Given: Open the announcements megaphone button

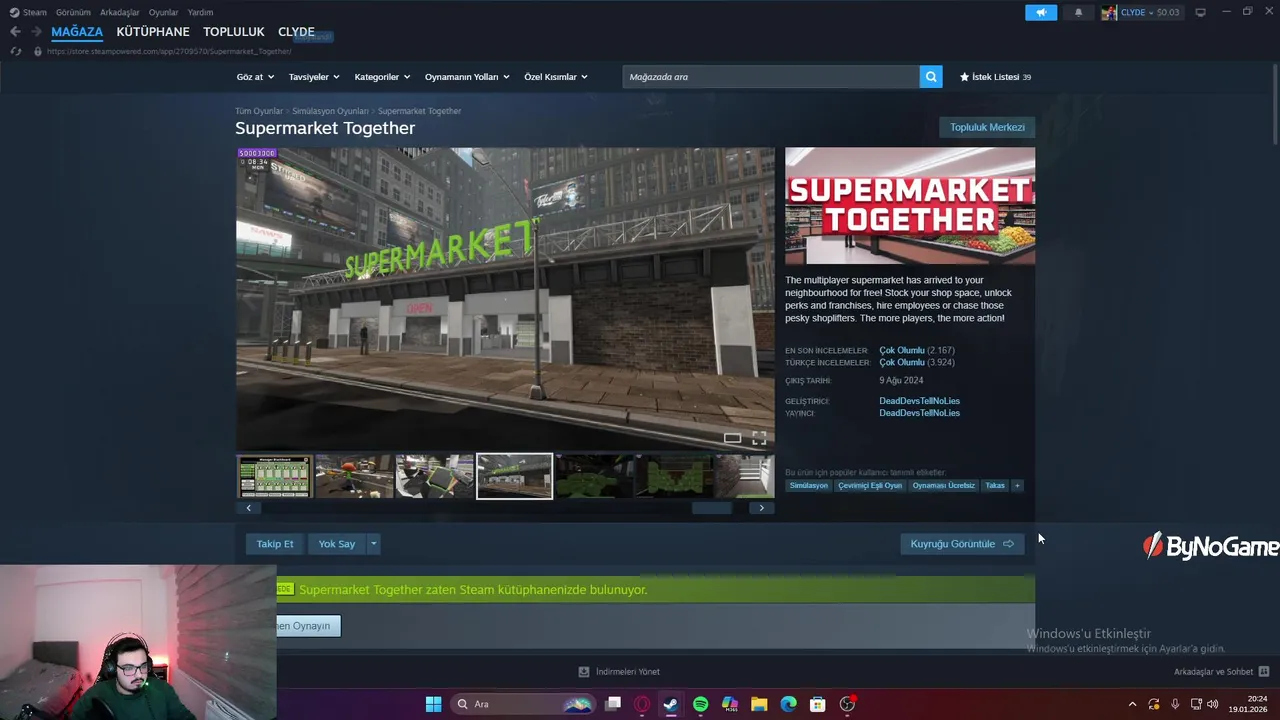Looking at the screenshot, I should 1041,12.
